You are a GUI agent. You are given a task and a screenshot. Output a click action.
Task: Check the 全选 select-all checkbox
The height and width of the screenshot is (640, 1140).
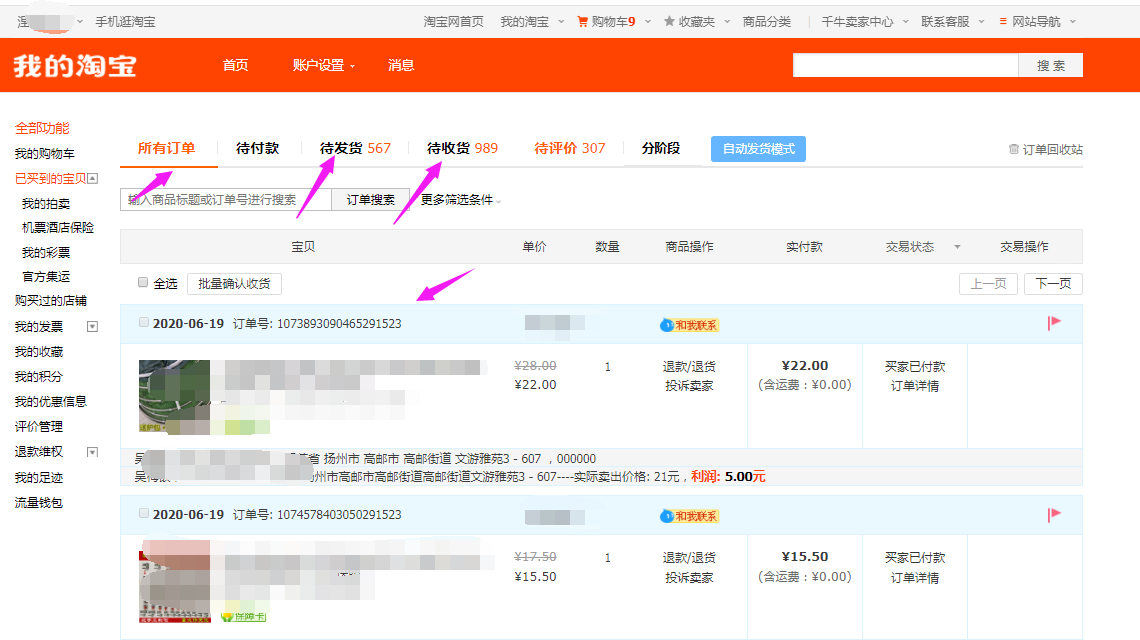(143, 281)
